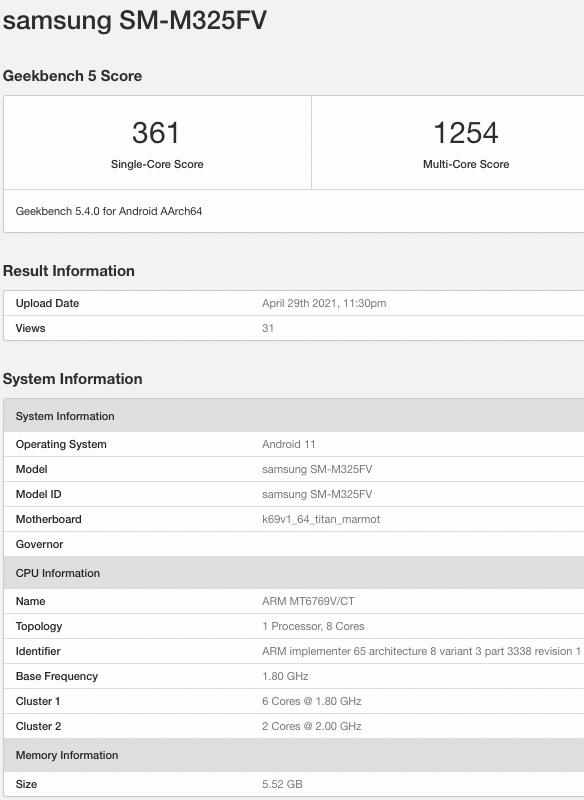
Task: Click the CPU Information table header
Action: 294,573
